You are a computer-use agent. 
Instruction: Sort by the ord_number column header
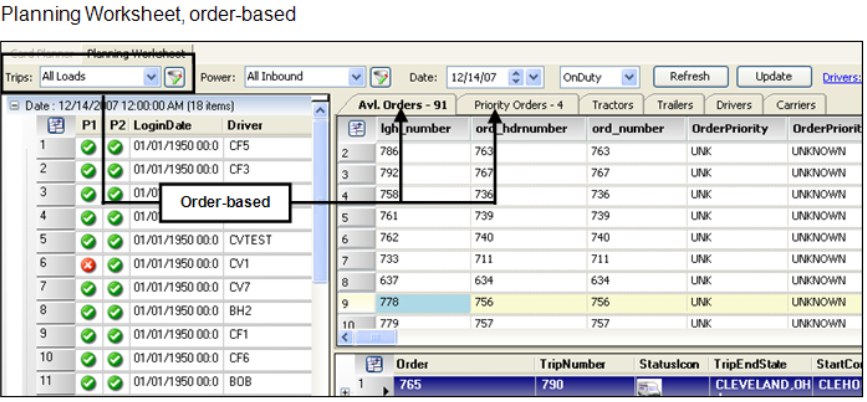tap(637, 129)
